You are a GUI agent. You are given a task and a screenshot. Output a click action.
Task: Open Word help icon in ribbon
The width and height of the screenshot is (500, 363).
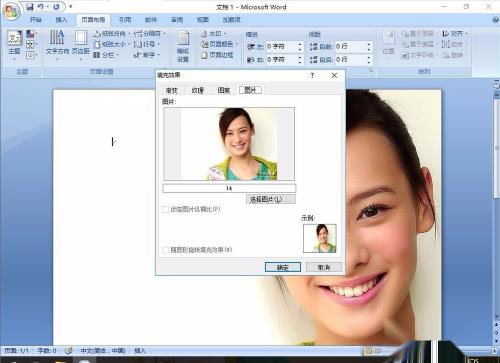click(x=496, y=20)
